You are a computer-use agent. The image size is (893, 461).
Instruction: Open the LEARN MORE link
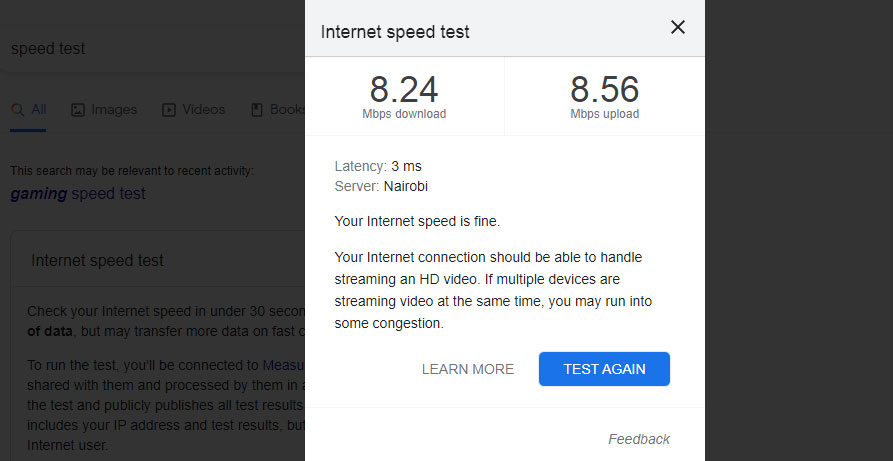(468, 369)
